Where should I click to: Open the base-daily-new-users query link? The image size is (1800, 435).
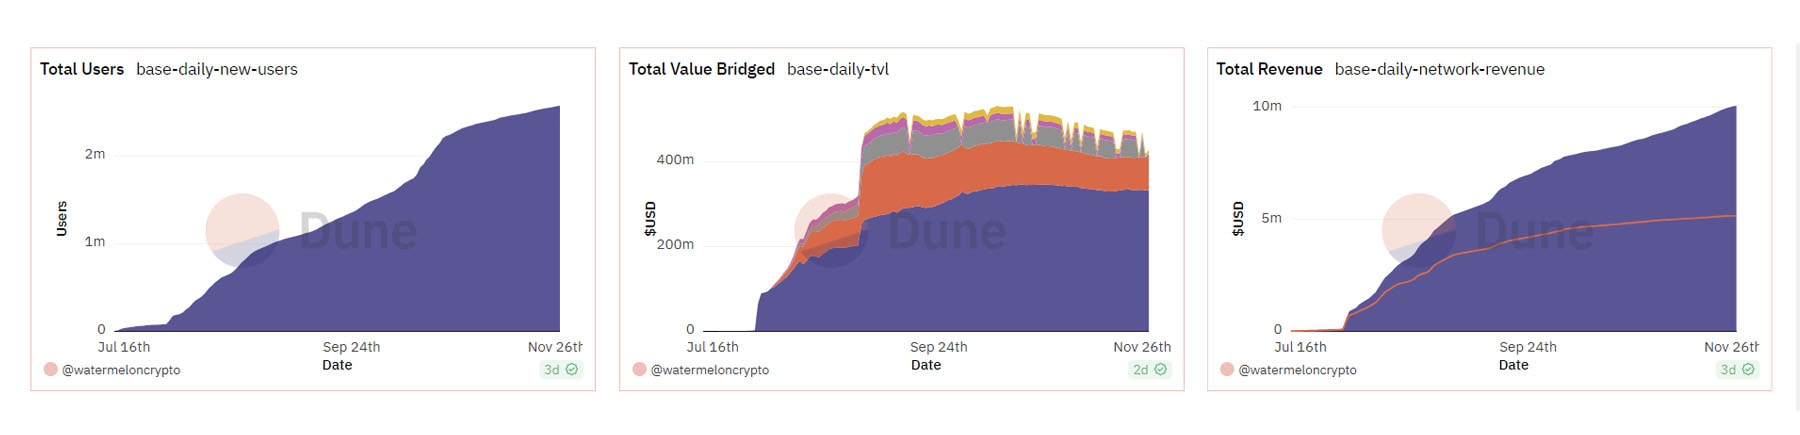(x=217, y=69)
